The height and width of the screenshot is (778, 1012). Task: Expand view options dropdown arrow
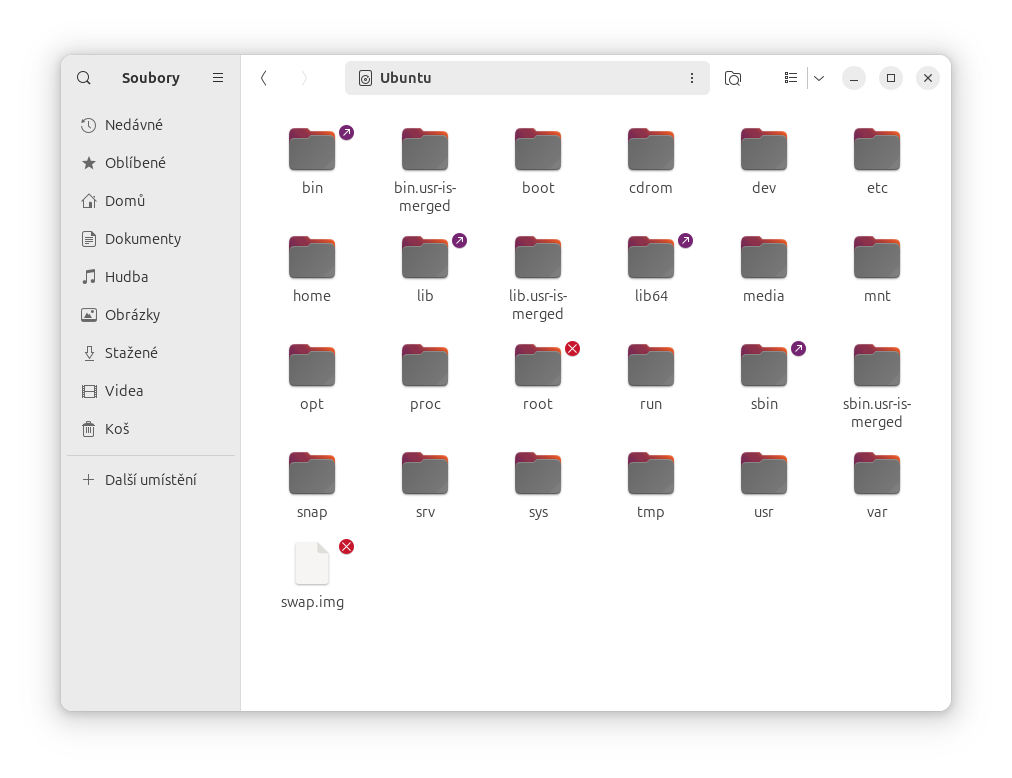[x=819, y=78]
